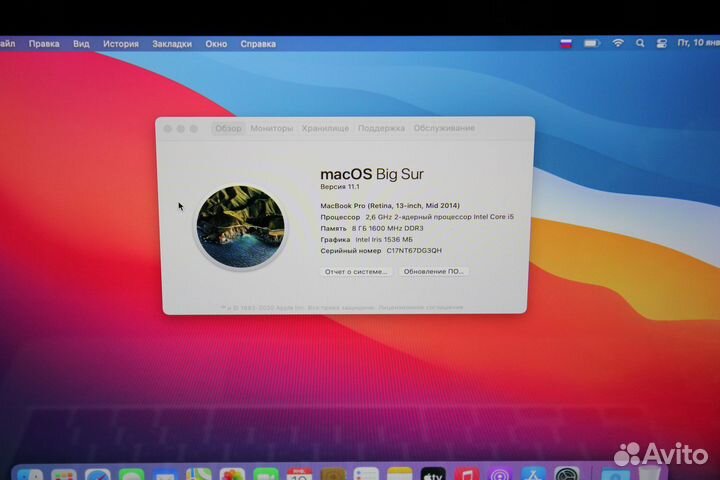
Task: Open Maps from the Dock
Action: [199, 474]
